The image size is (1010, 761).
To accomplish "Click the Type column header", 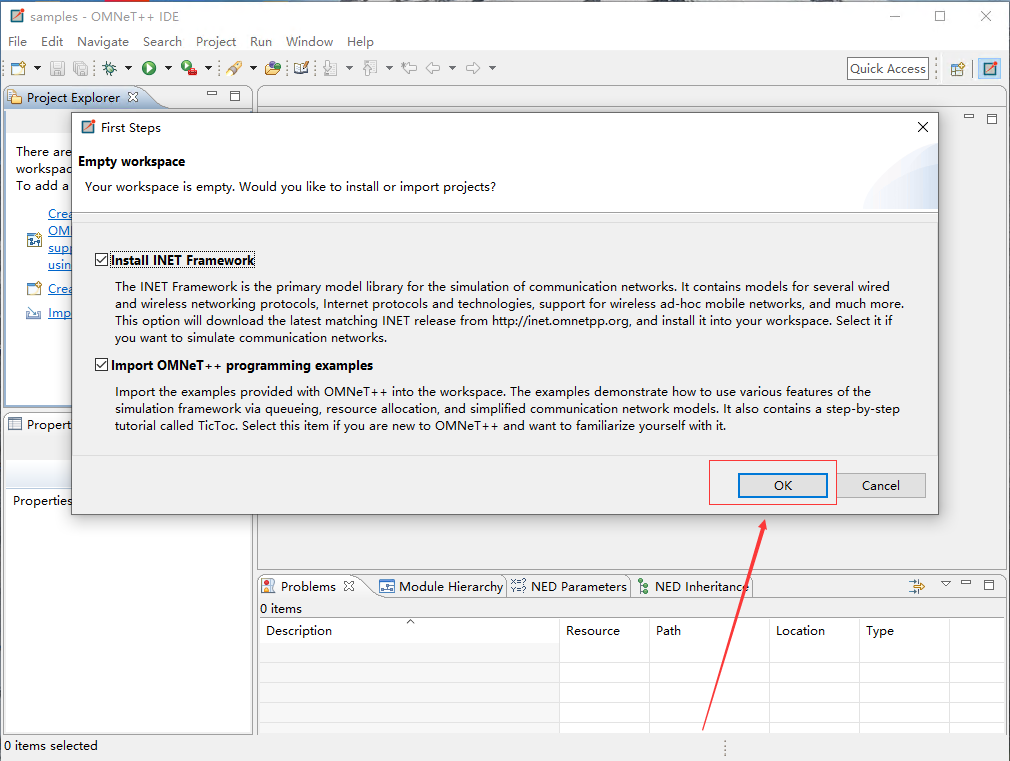I will 904,631.
